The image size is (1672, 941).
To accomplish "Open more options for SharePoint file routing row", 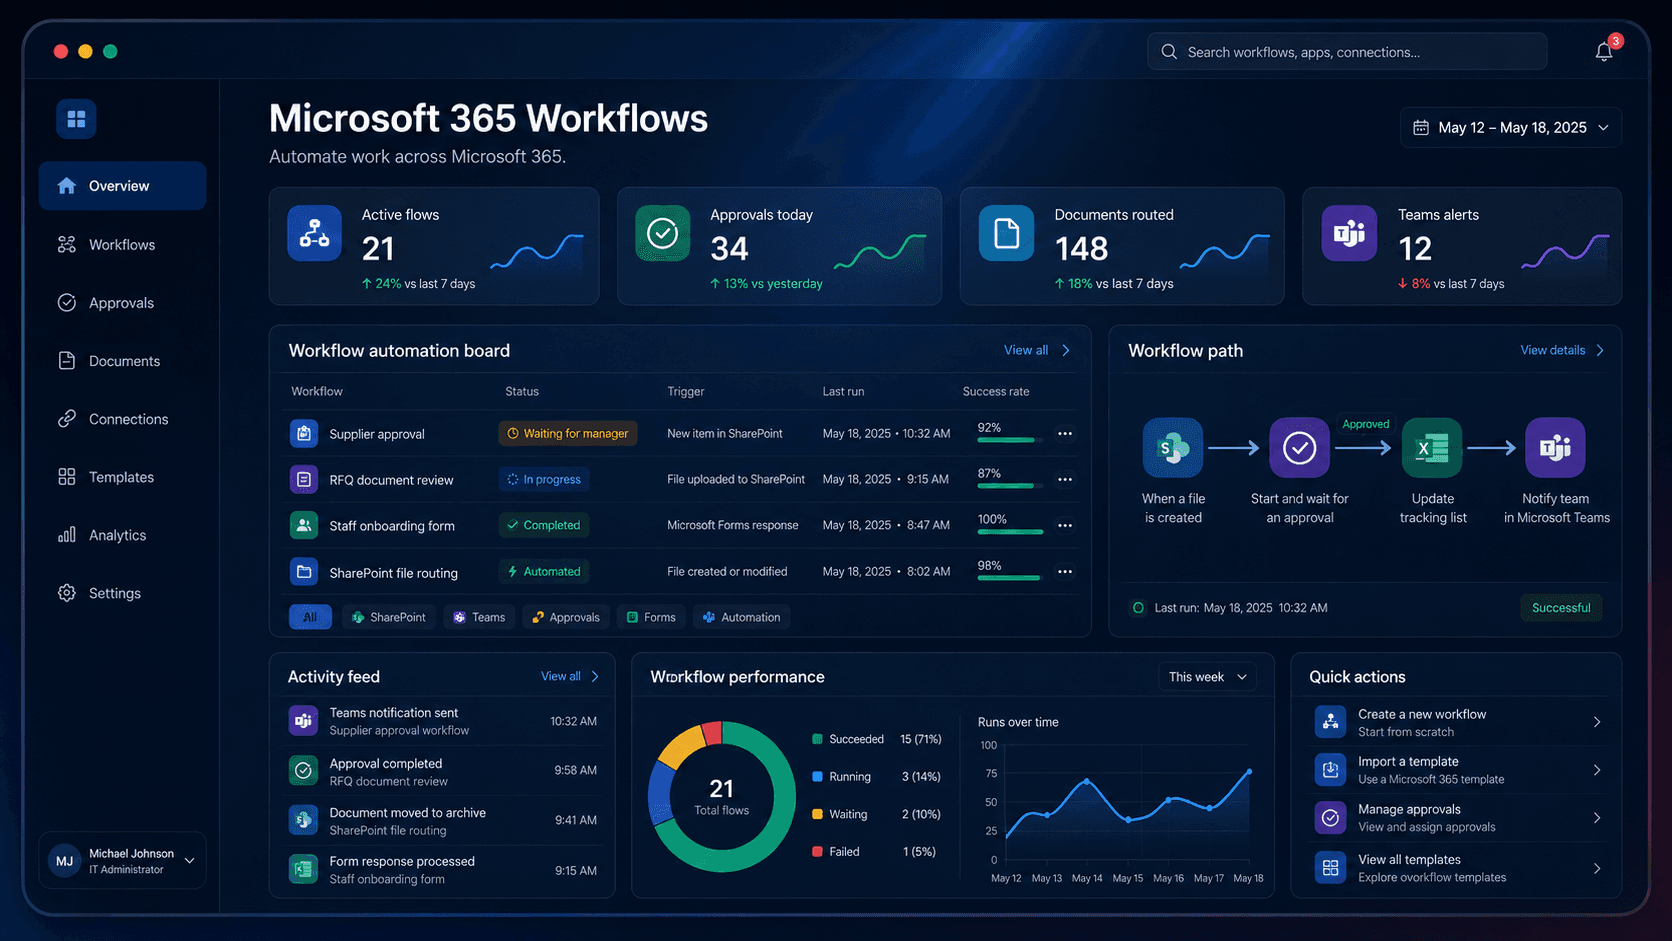I will [1065, 572].
